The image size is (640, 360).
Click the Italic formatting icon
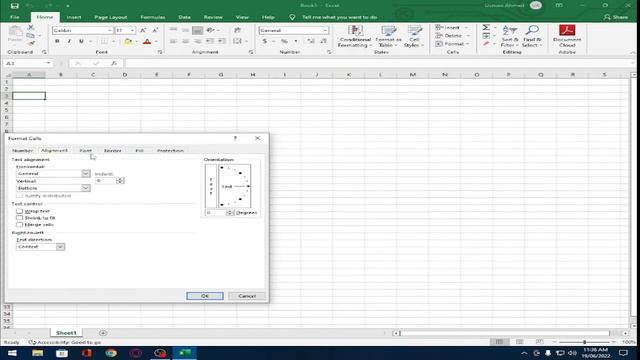[69, 41]
